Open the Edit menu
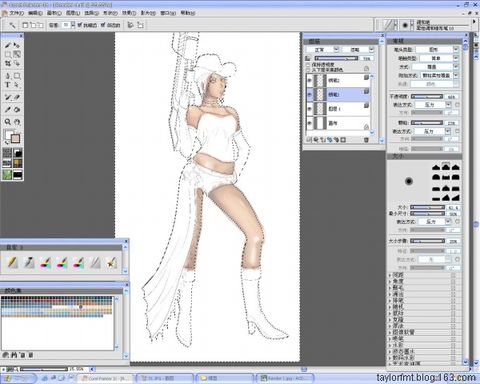Screen dimensions: 480x384 [x=35, y=13]
